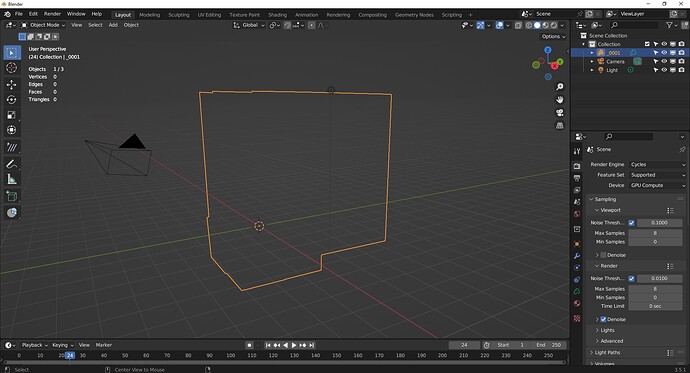
Task: Activate the Rotate tool
Action: (12, 99)
